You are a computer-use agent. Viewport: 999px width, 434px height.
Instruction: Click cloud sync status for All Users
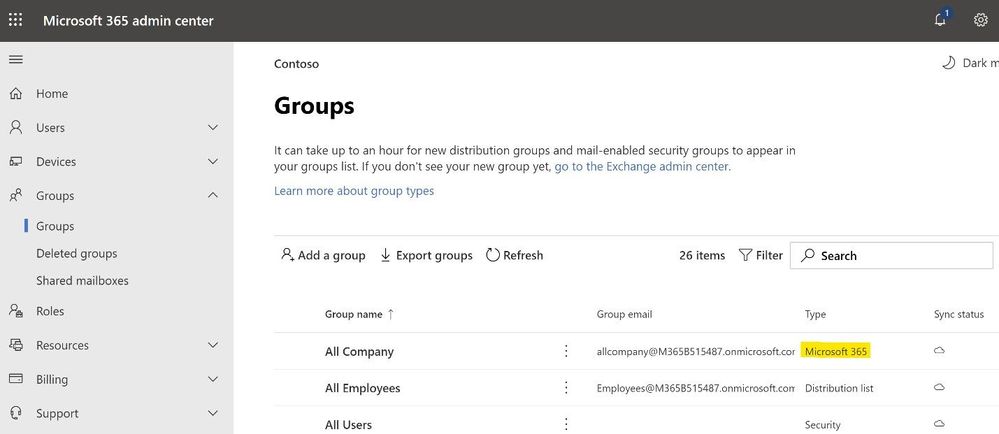point(938,423)
